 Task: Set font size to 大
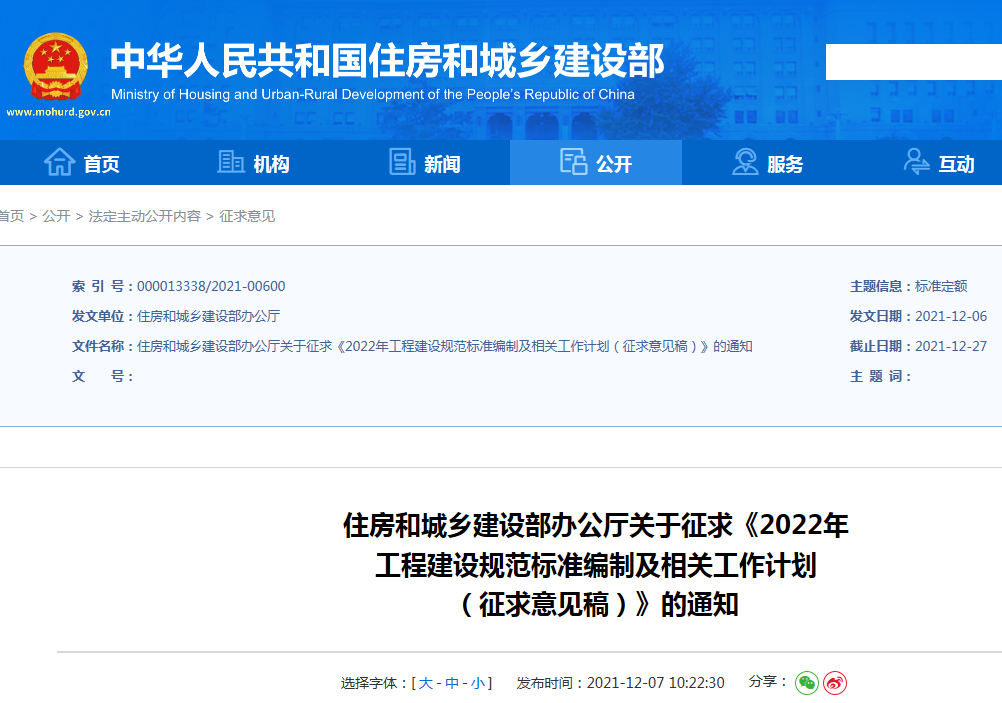coord(426,683)
